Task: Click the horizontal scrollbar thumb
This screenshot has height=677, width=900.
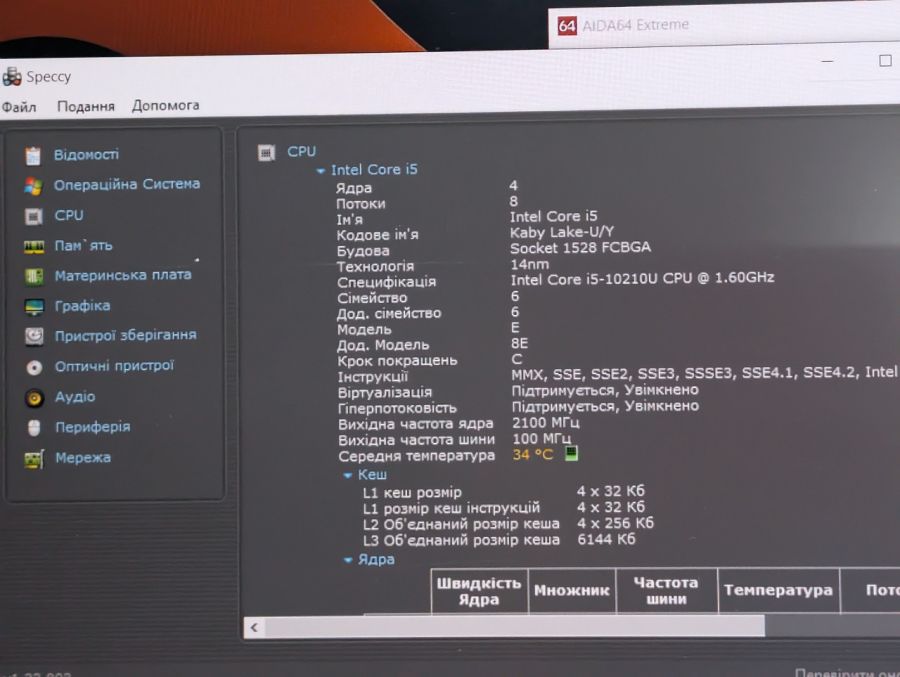Action: [514, 627]
